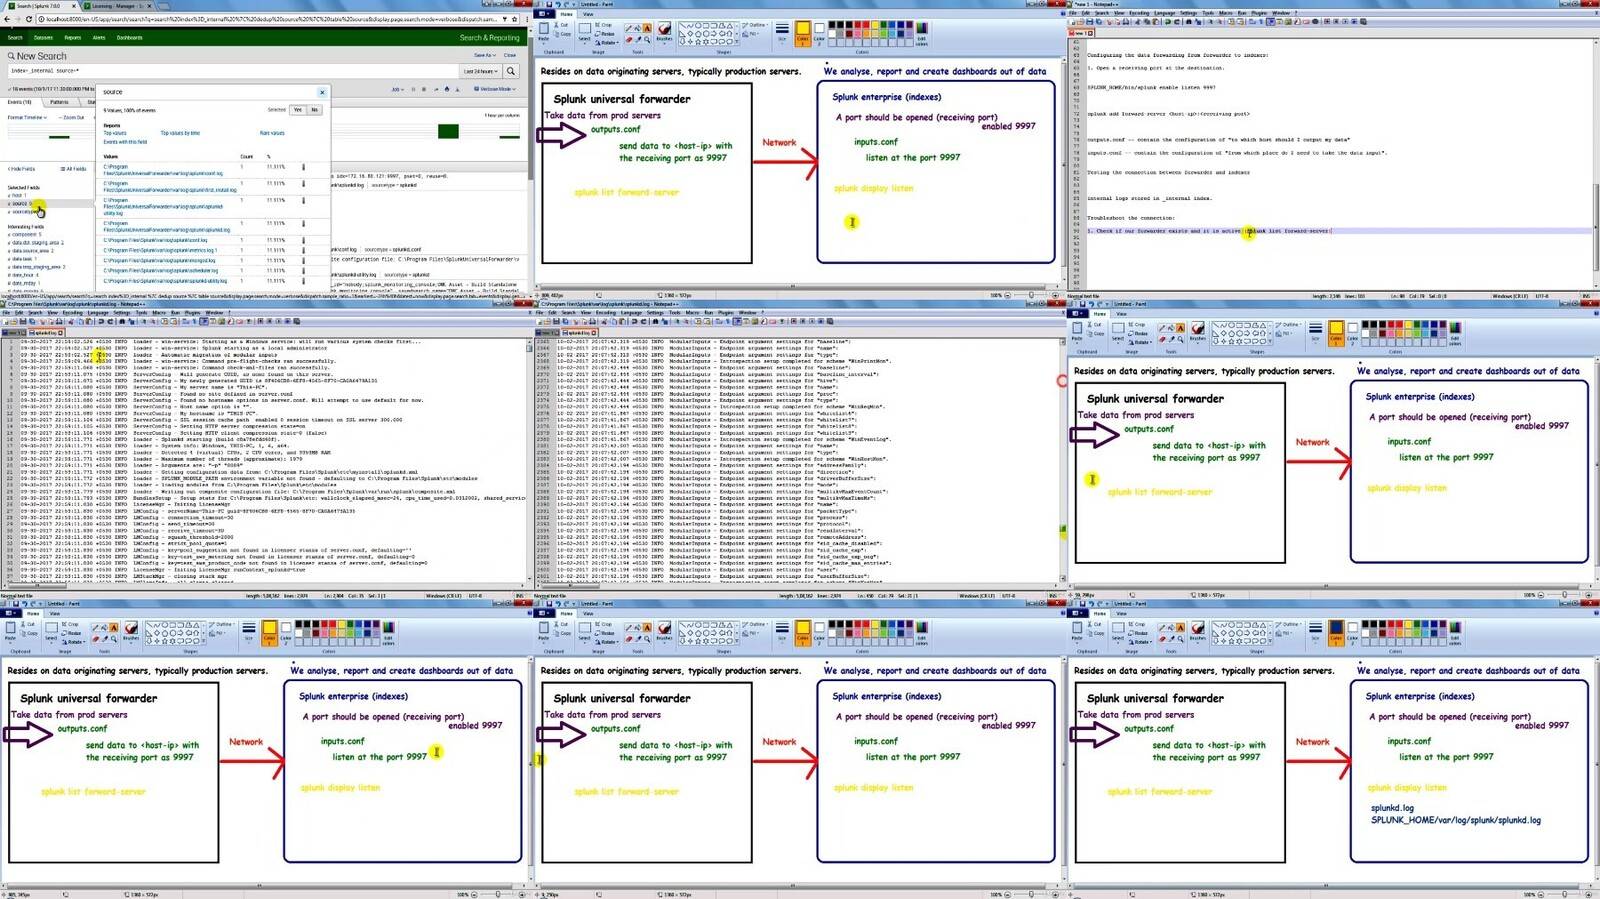
Task: Open Size dropdown in Paint window showing splunkd.log path
Action: (x=1315, y=632)
